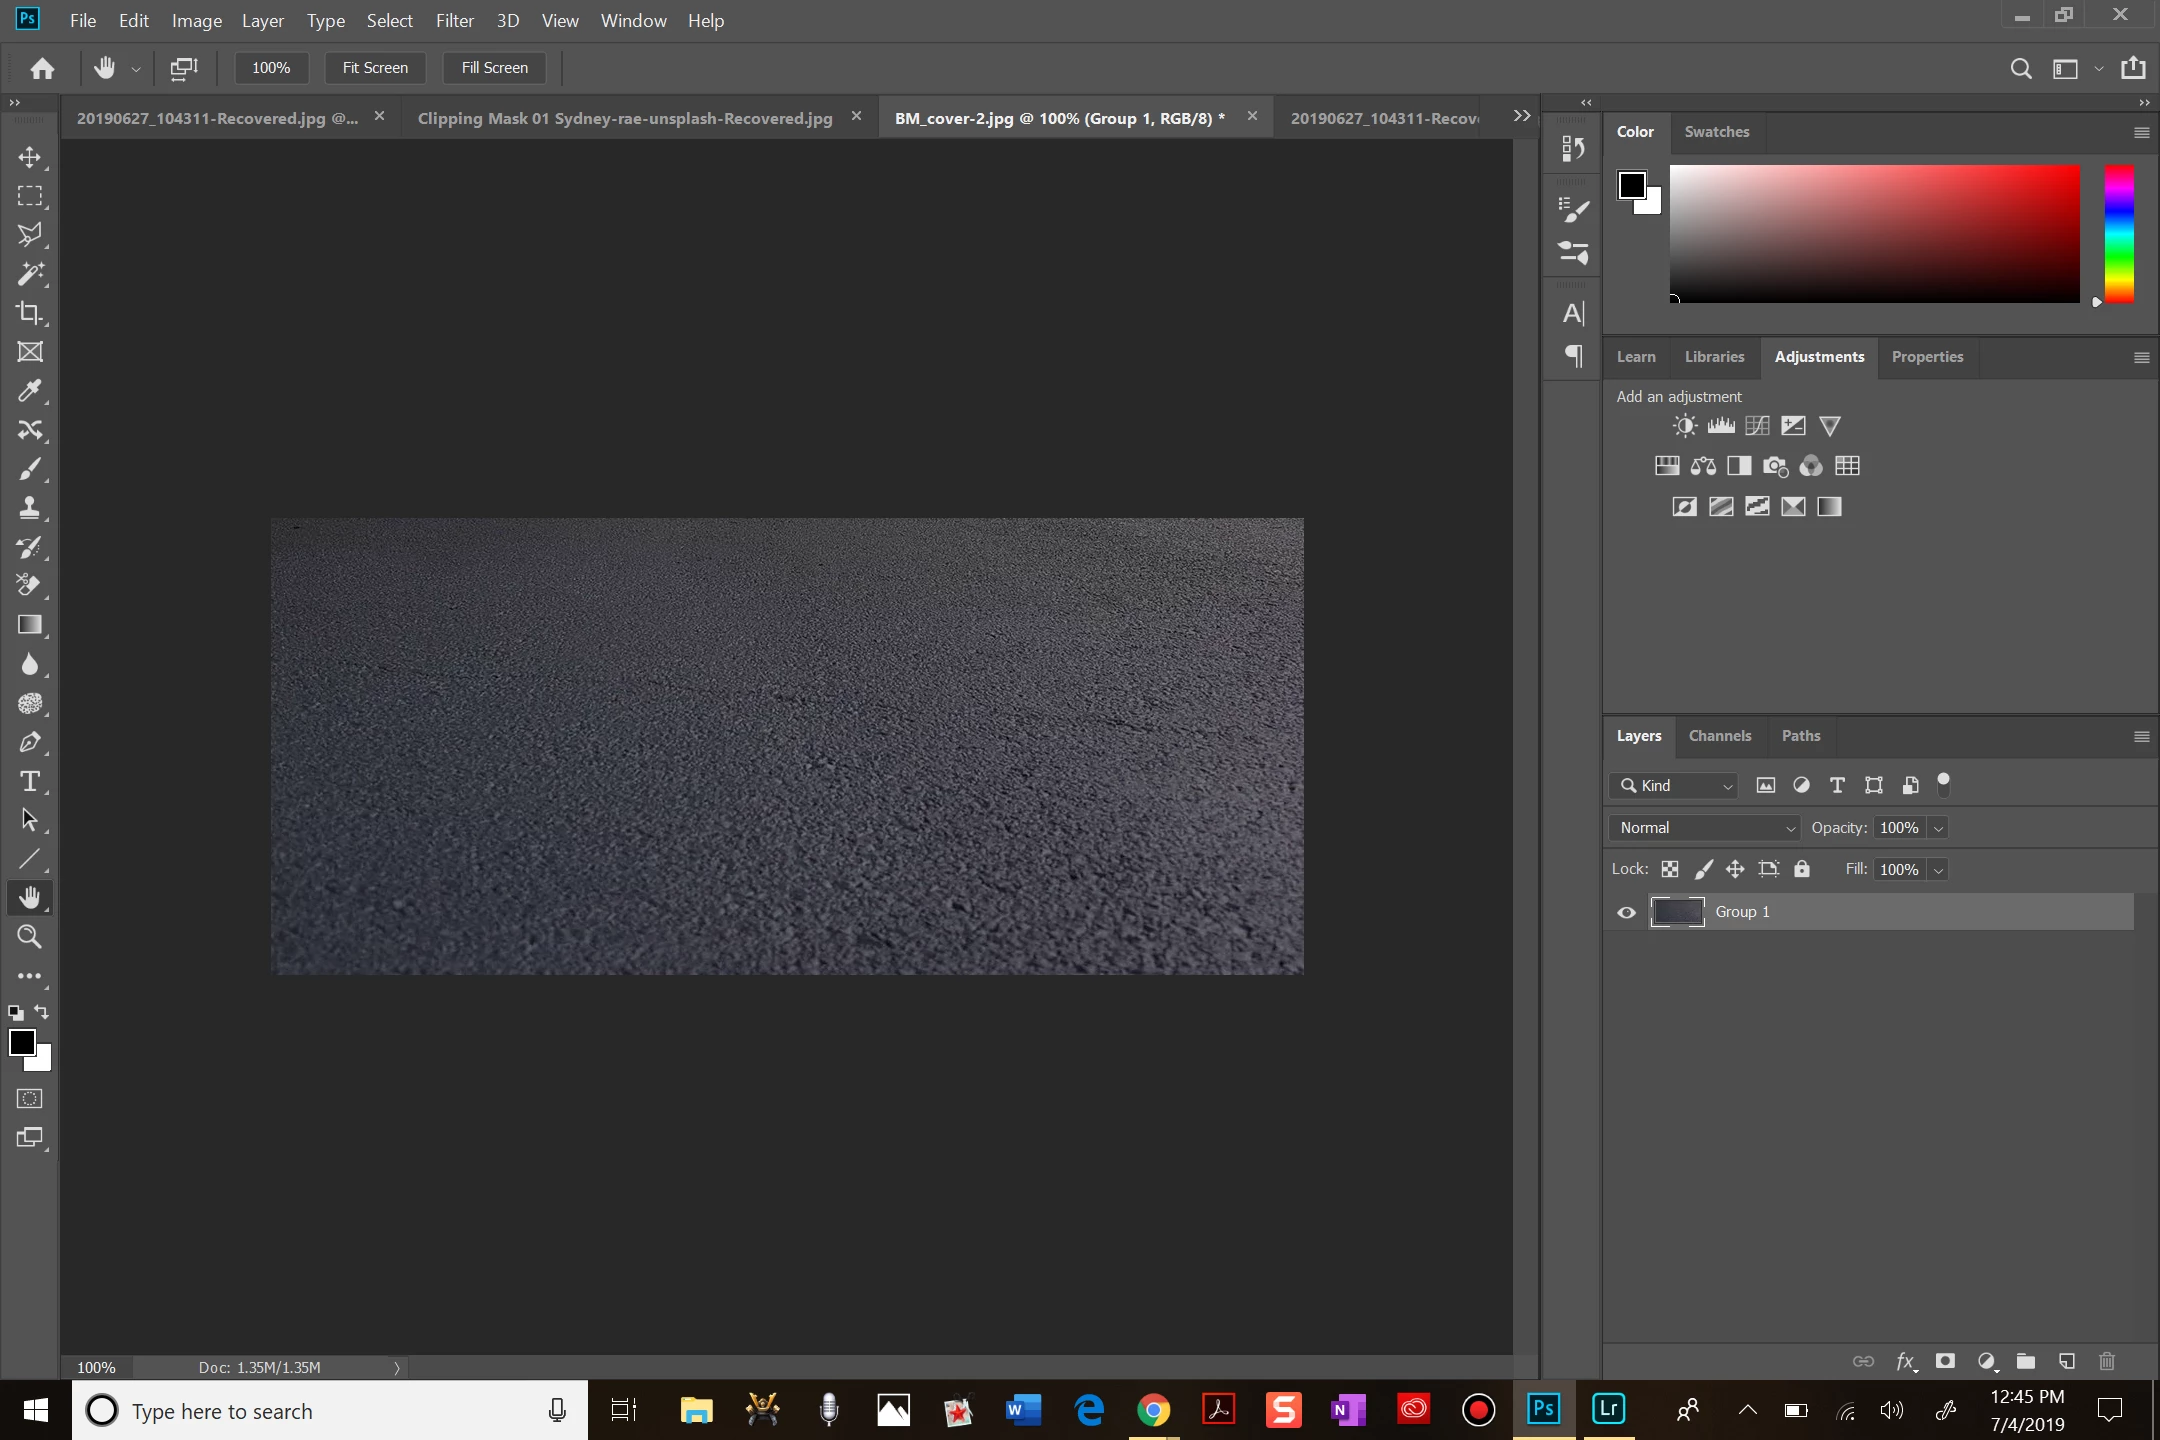The width and height of the screenshot is (2160, 1440).
Task: Select the Zoom tool in toolbar
Action: (29, 937)
